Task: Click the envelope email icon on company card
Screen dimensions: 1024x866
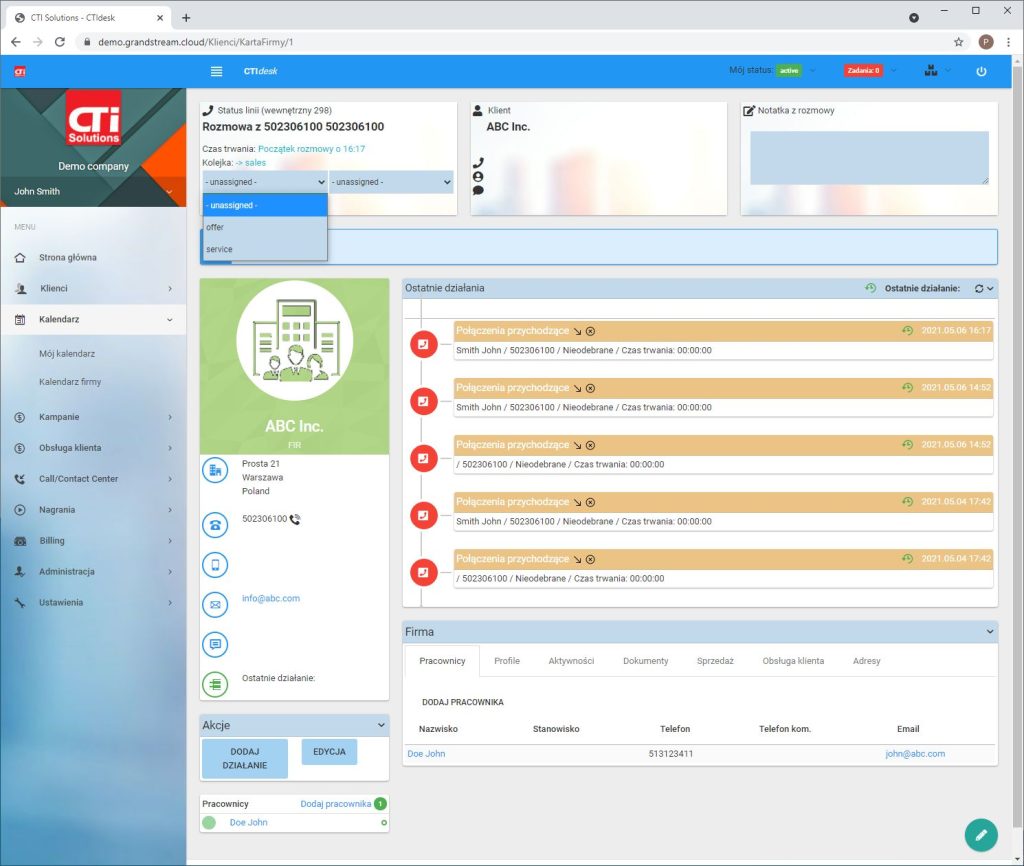Action: click(215, 605)
